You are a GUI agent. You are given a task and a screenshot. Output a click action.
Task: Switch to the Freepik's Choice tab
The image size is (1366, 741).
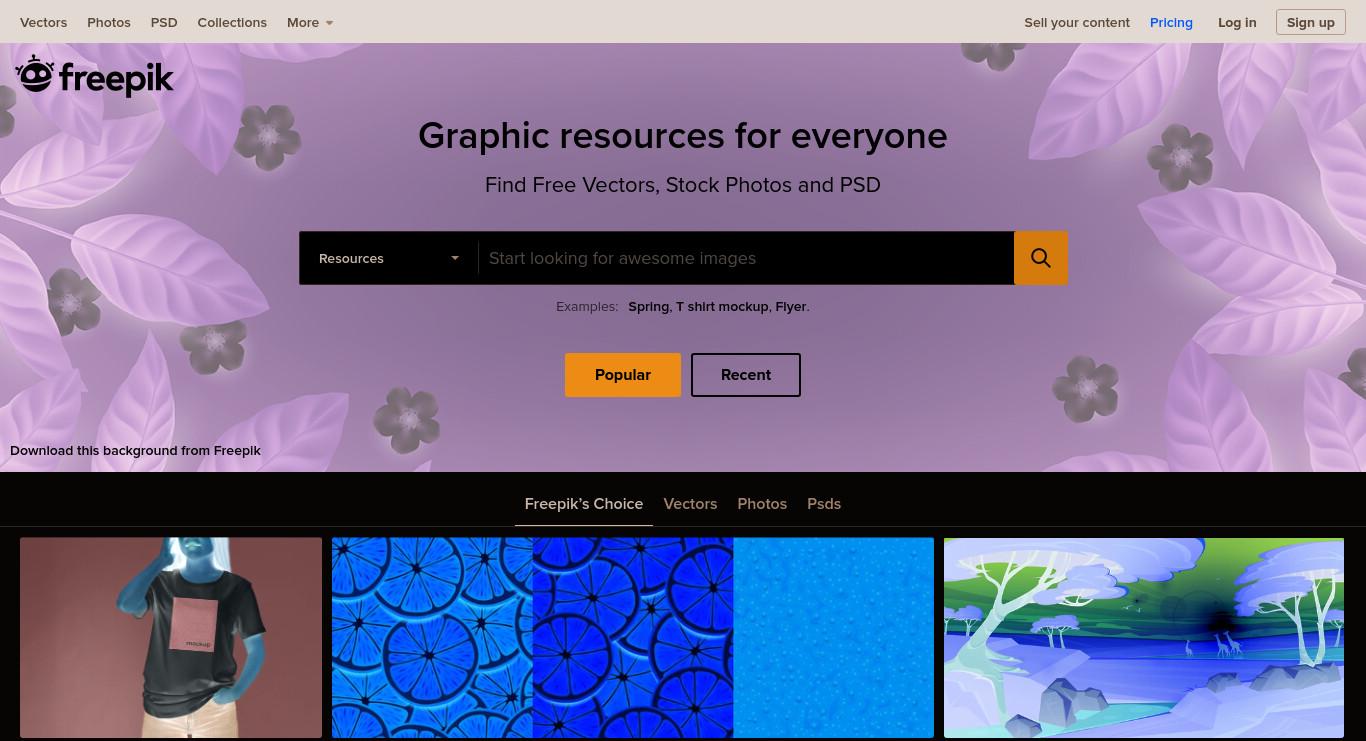(584, 504)
